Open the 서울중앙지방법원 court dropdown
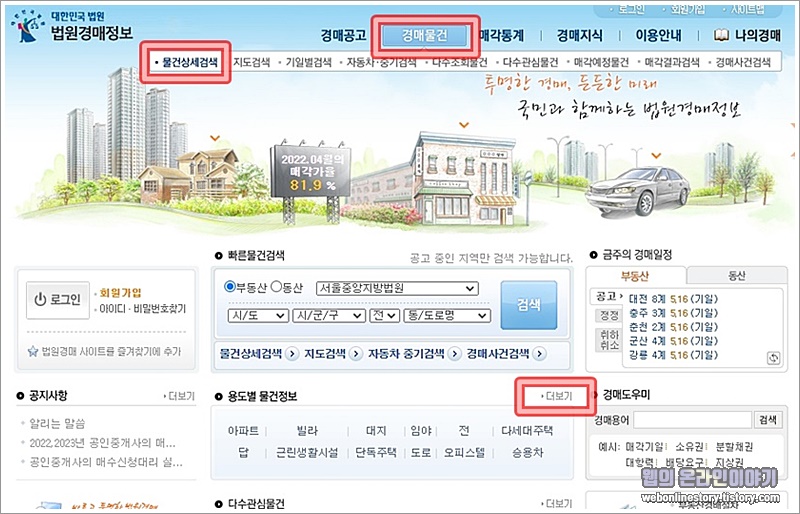The image size is (800, 514). 397,288
